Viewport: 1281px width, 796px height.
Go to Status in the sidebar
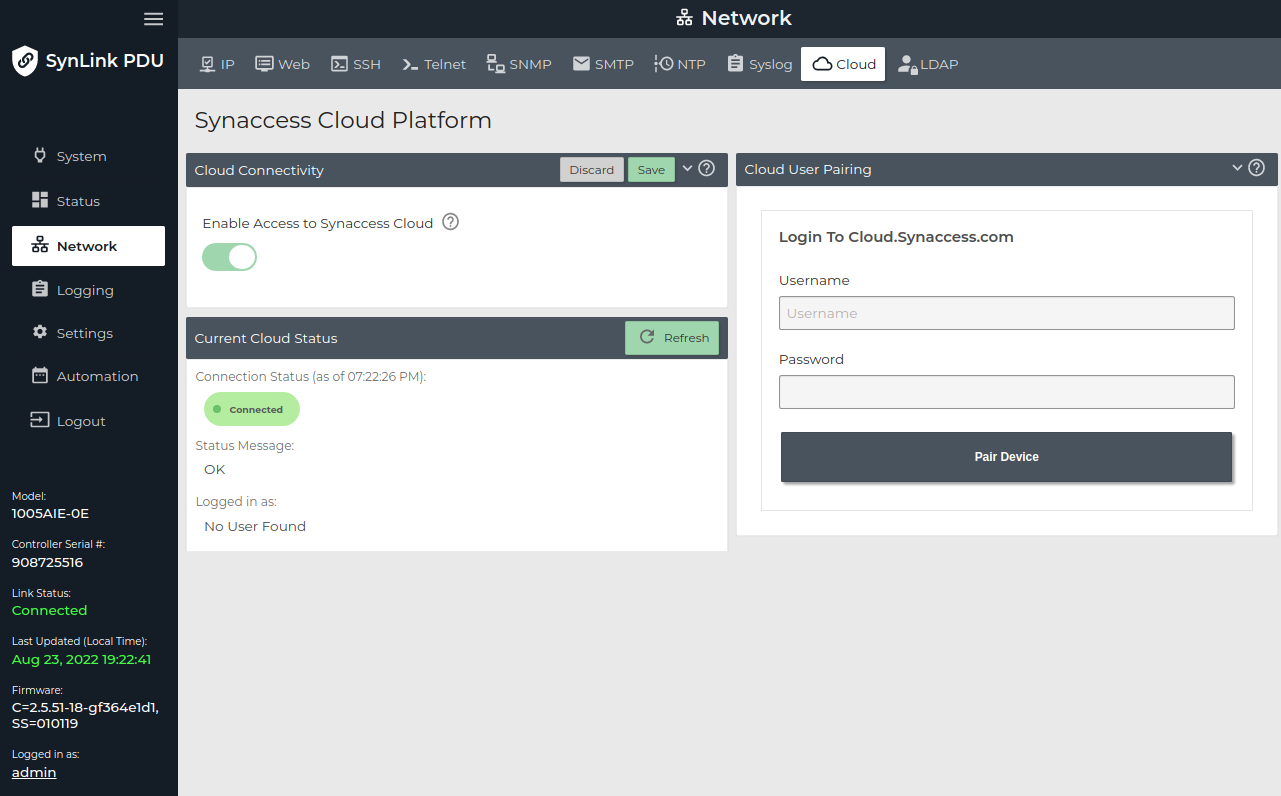coord(88,201)
